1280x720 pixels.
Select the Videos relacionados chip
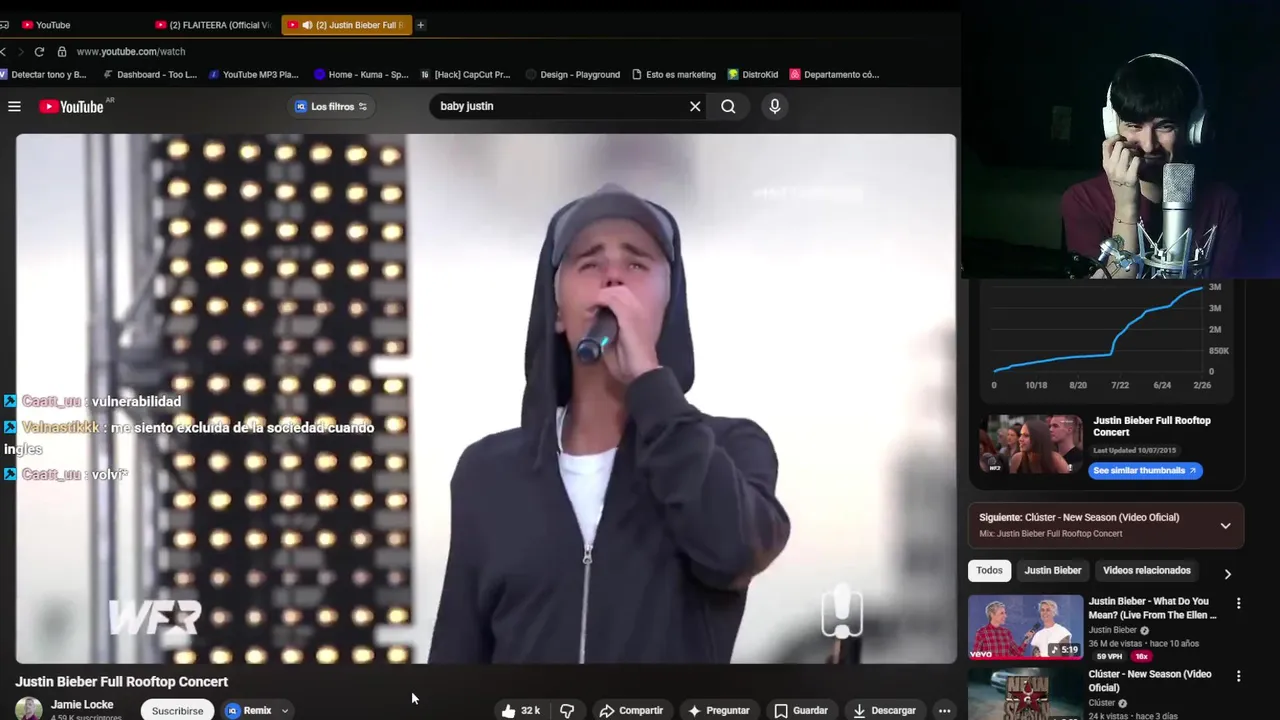coord(1146,570)
